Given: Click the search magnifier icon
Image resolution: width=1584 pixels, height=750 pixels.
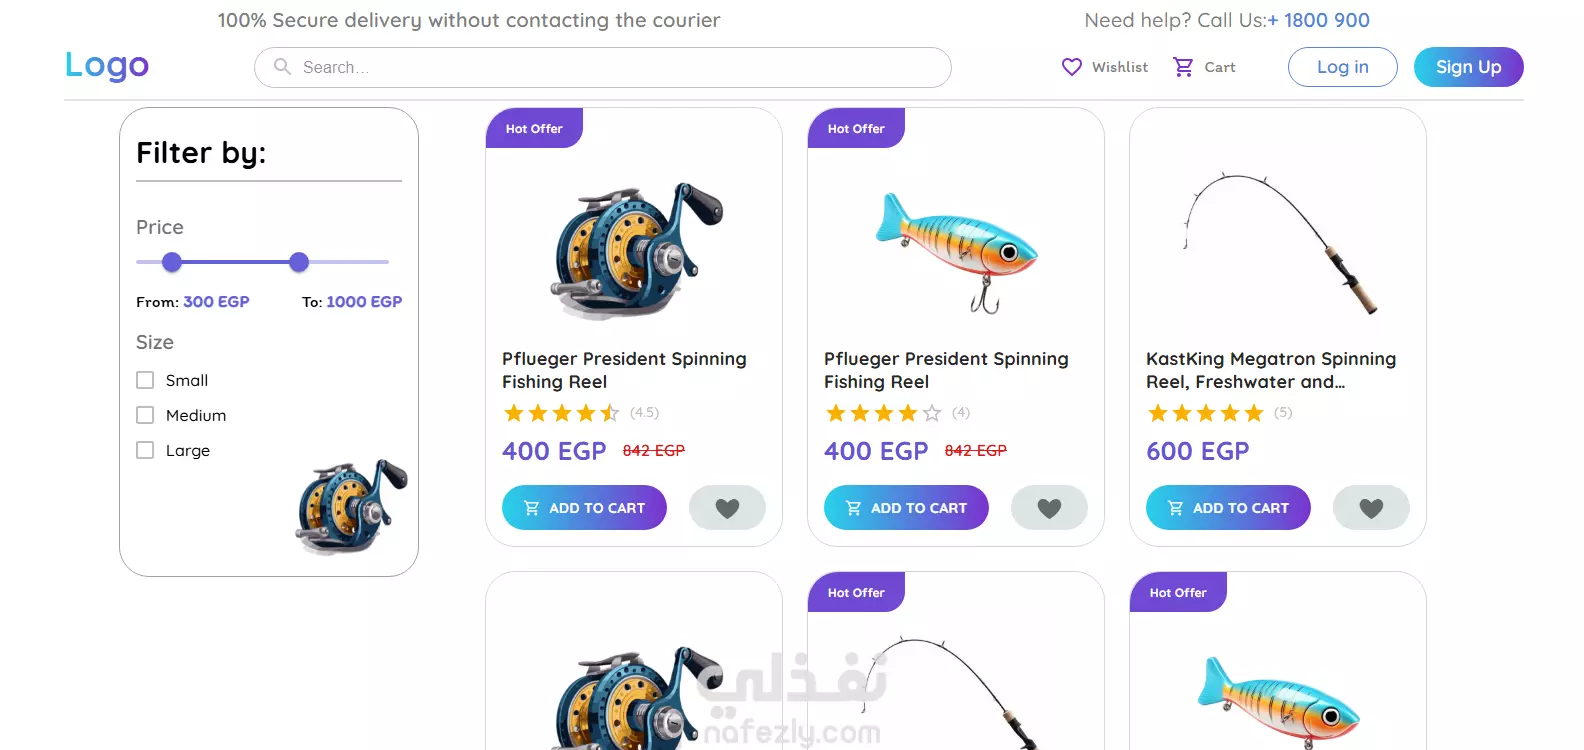Looking at the screenshot, I should tap(283, 67).
